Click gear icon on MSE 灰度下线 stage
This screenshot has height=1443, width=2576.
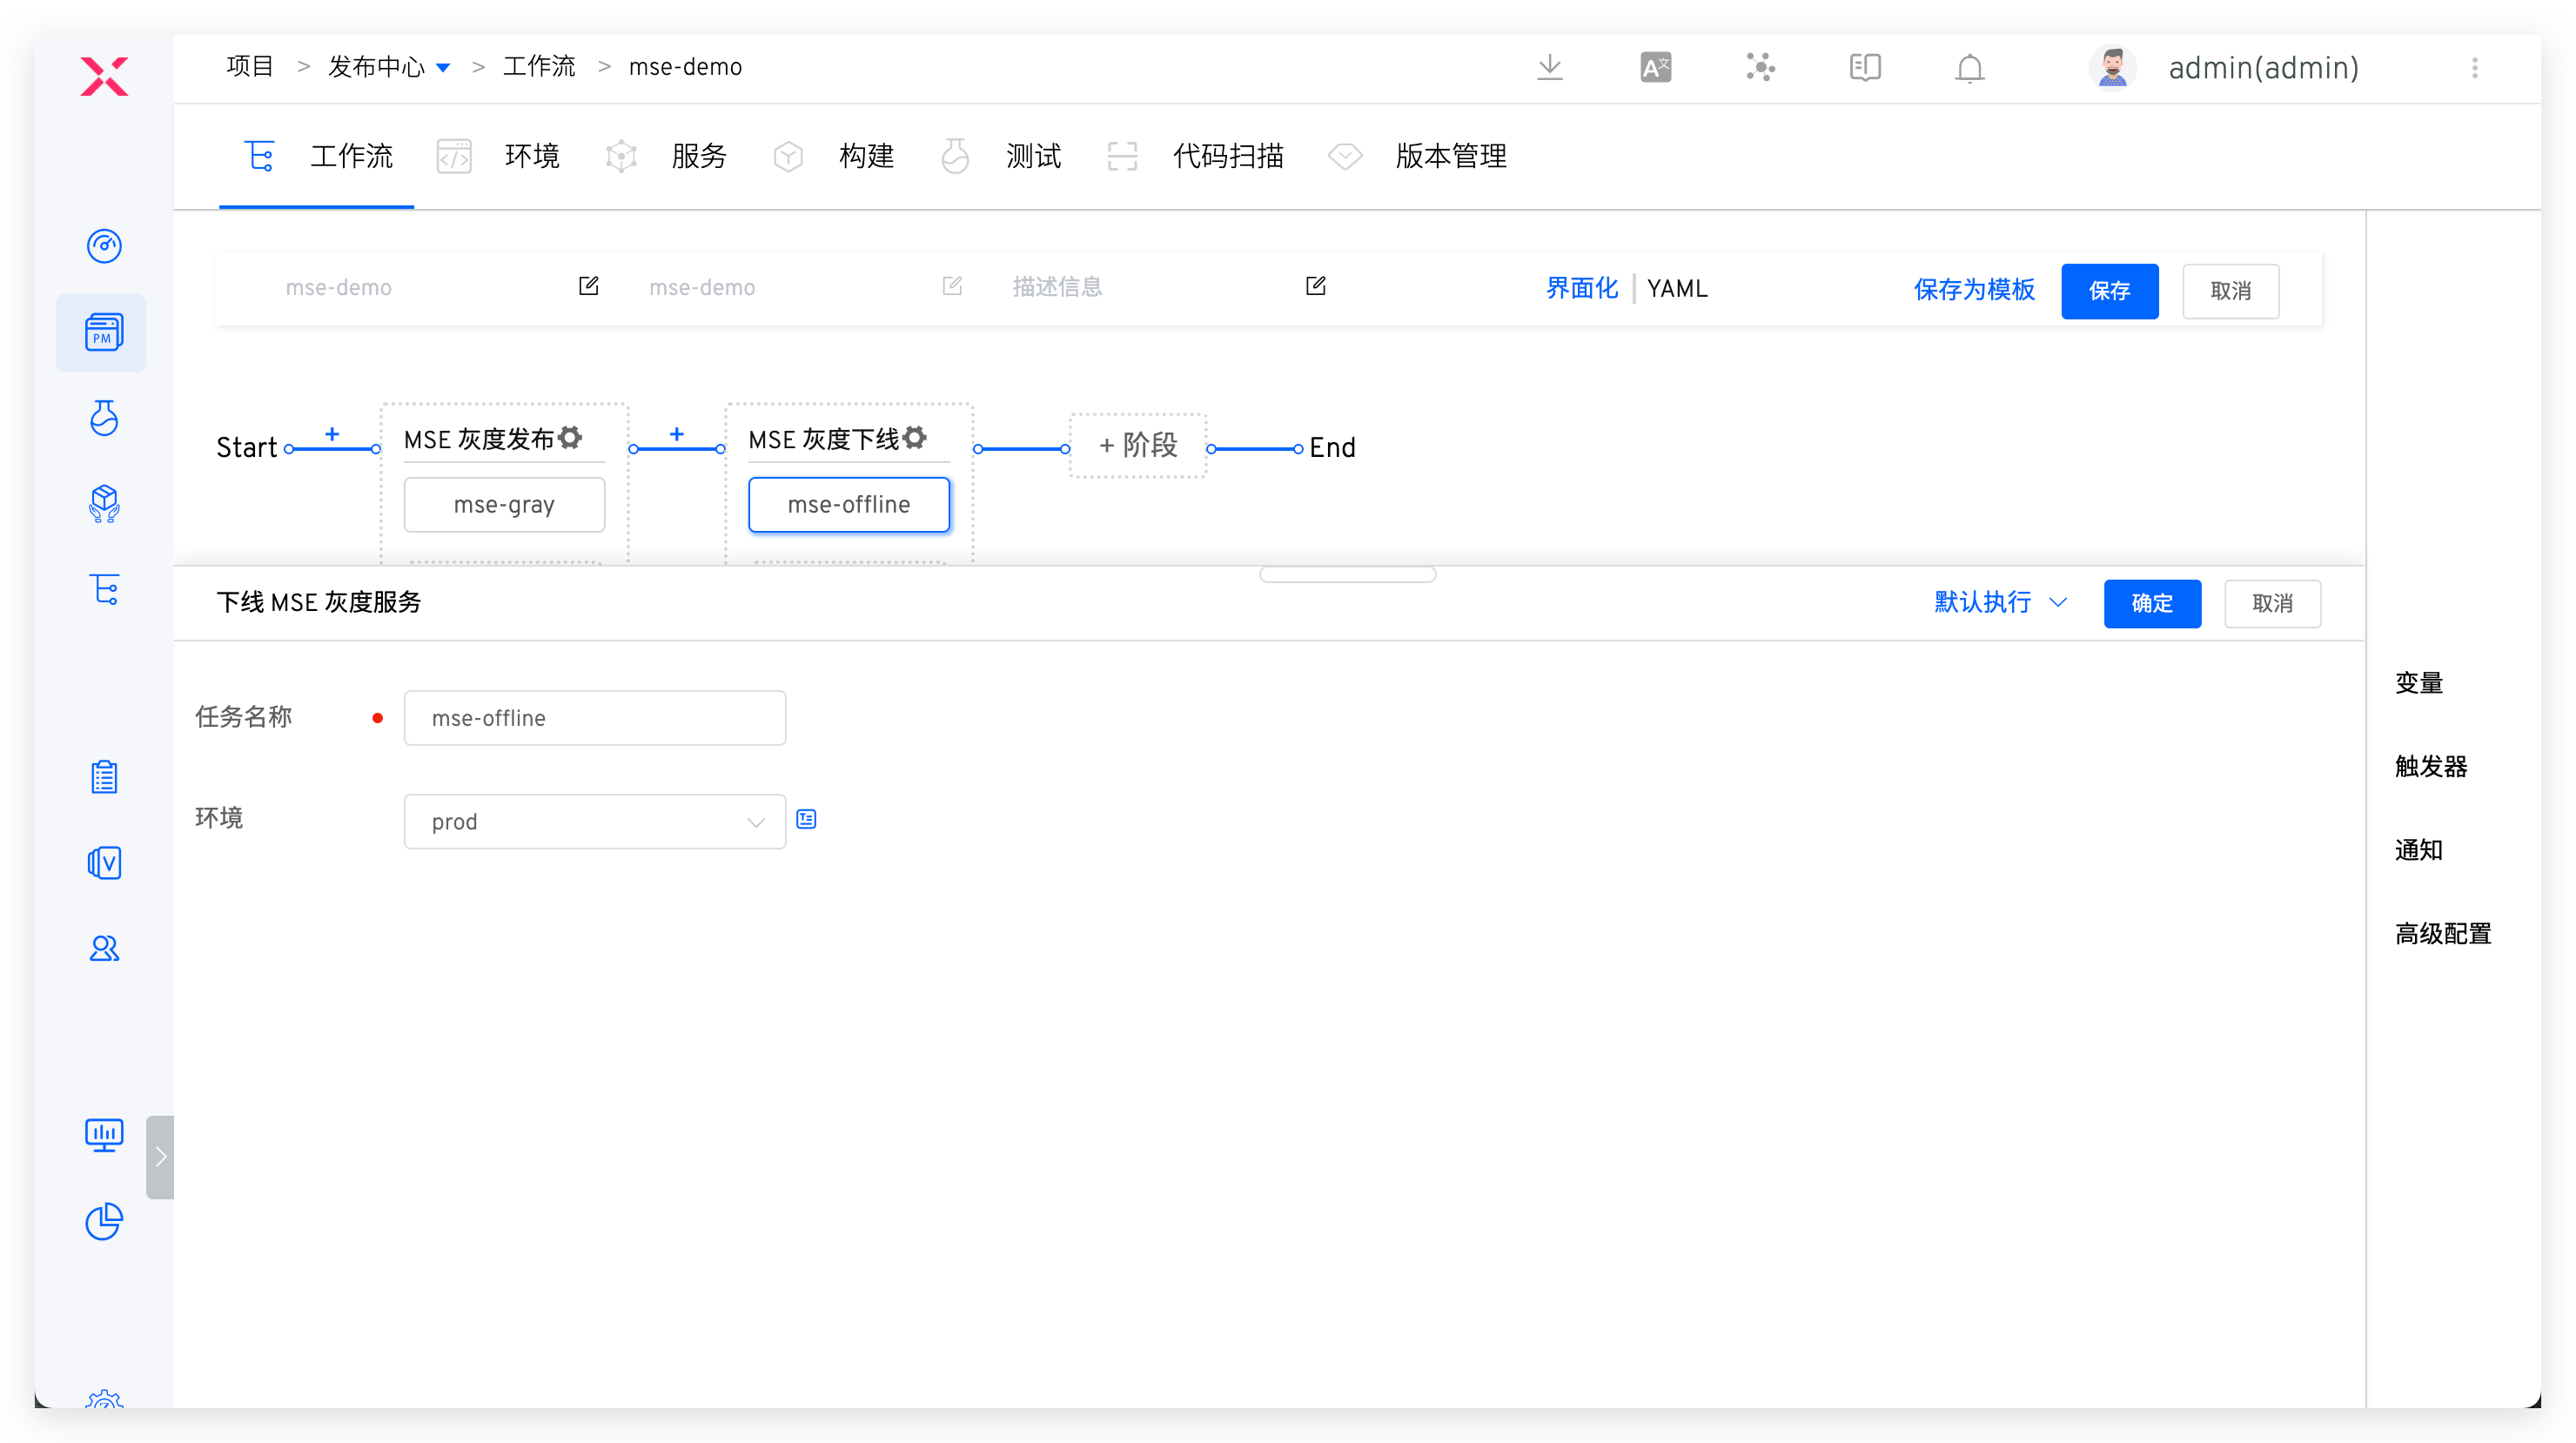click(914, 438)
